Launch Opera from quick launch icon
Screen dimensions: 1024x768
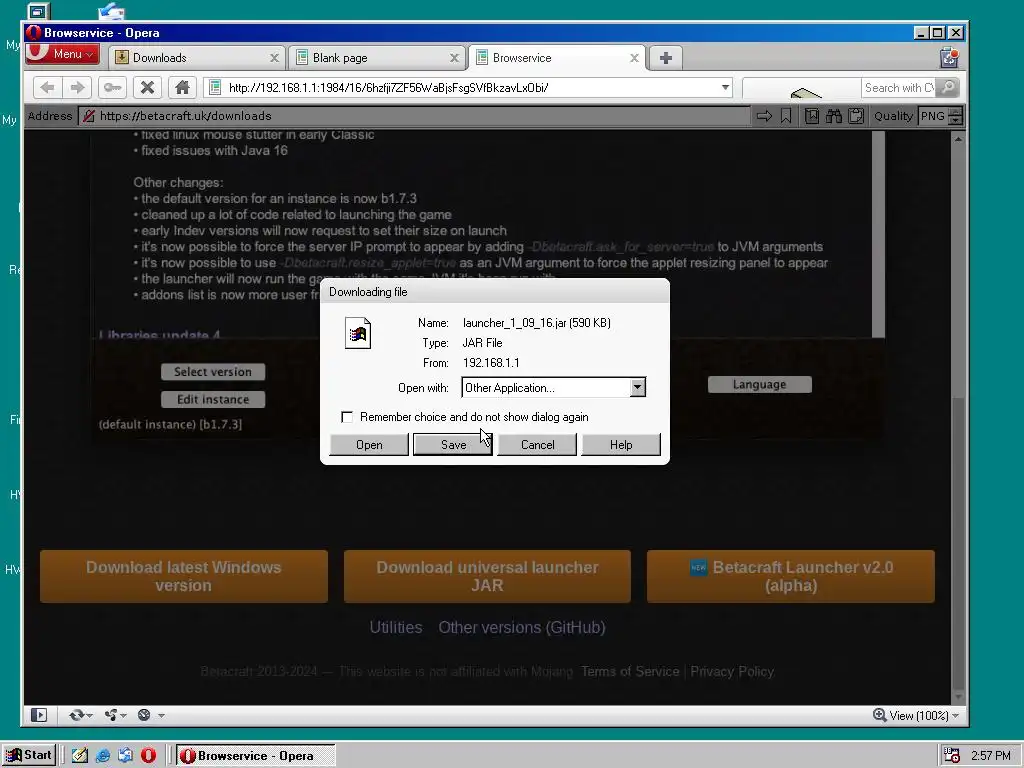pos(148,756)
